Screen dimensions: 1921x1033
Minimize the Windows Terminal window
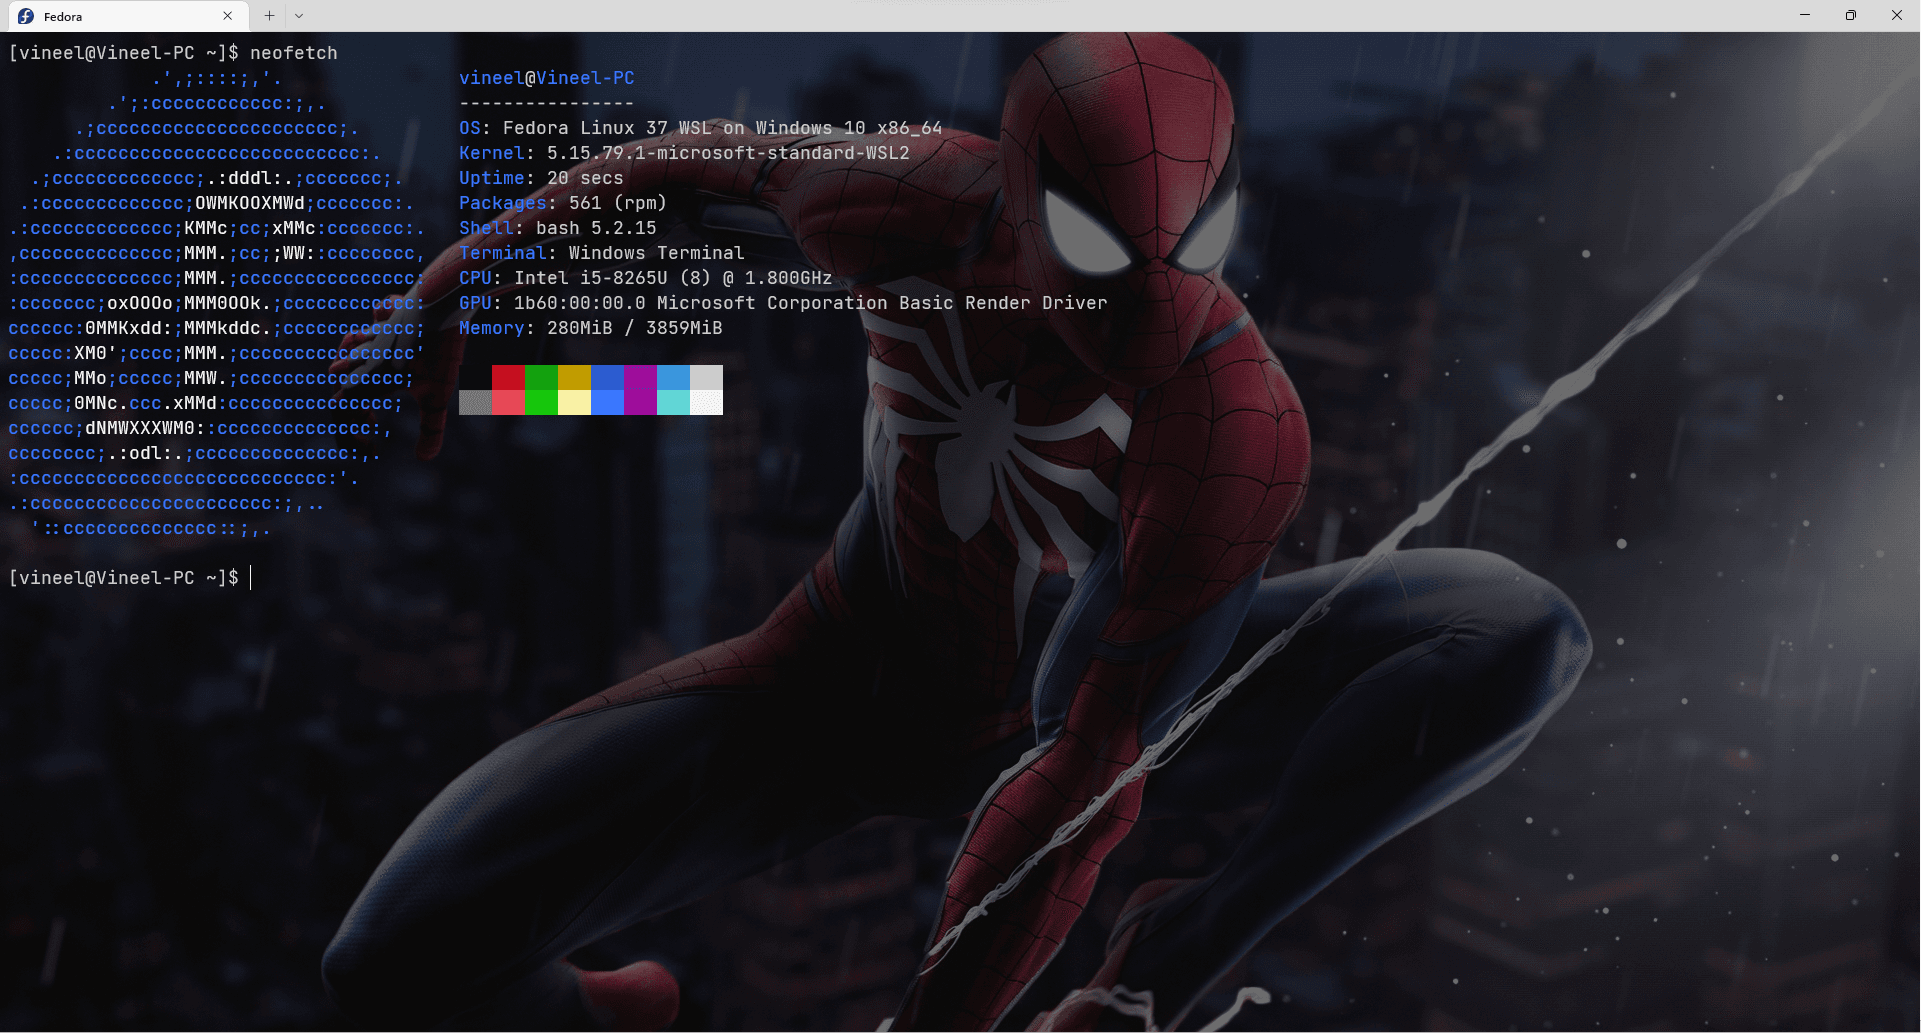click(1805, 15)
